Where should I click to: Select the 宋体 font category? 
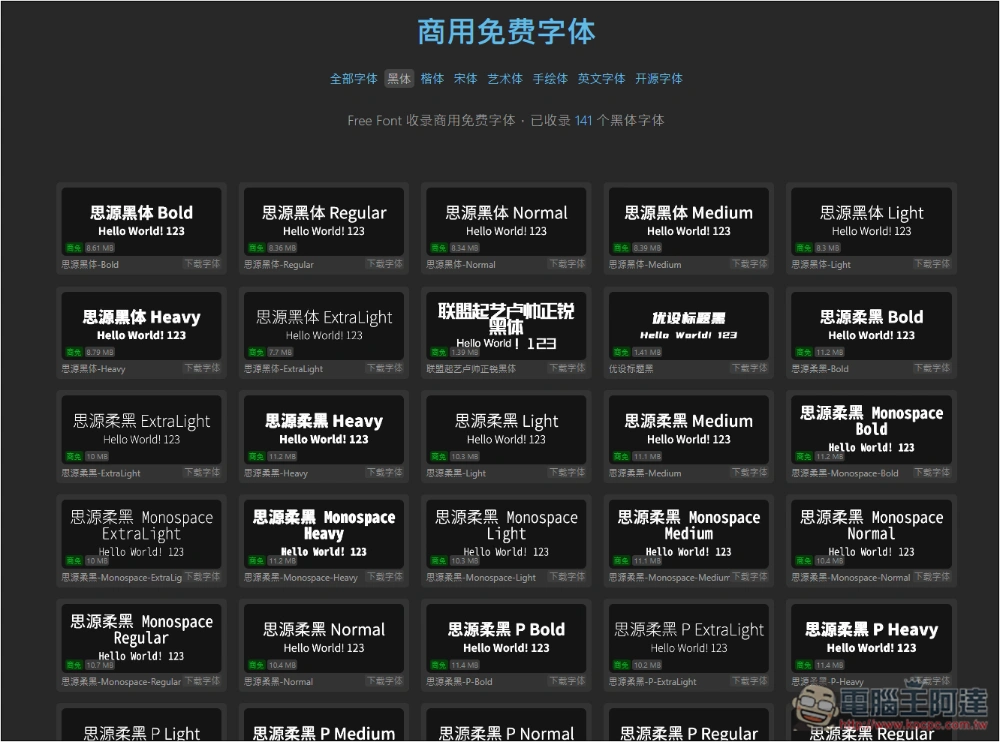(466, 79)
